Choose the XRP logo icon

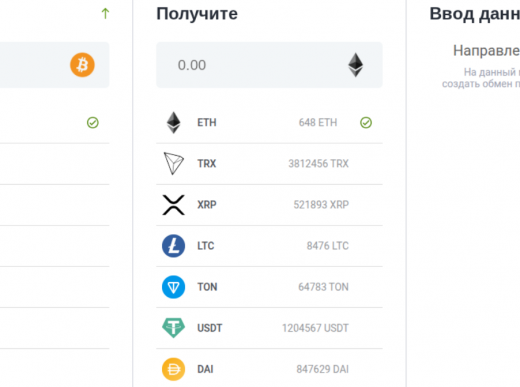(x=173, y=205)
